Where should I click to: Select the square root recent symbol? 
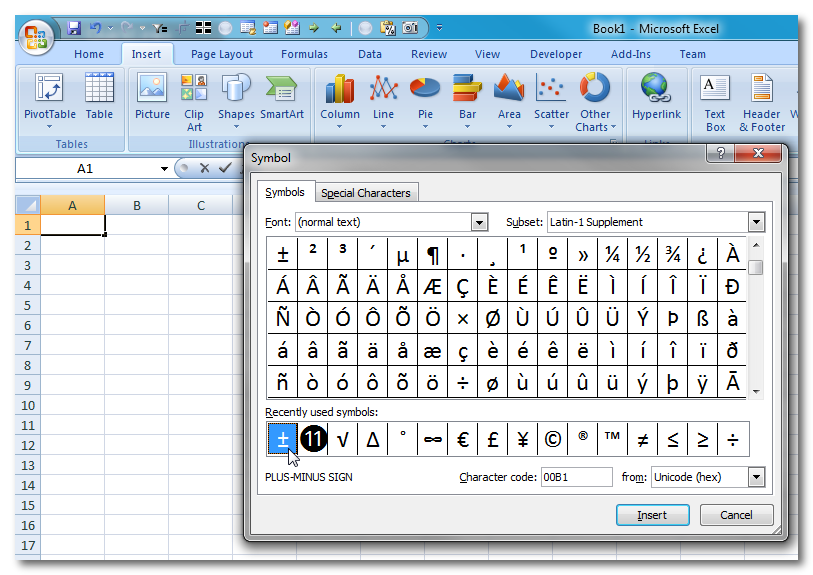pyautogui.click(x=343, y=439)
